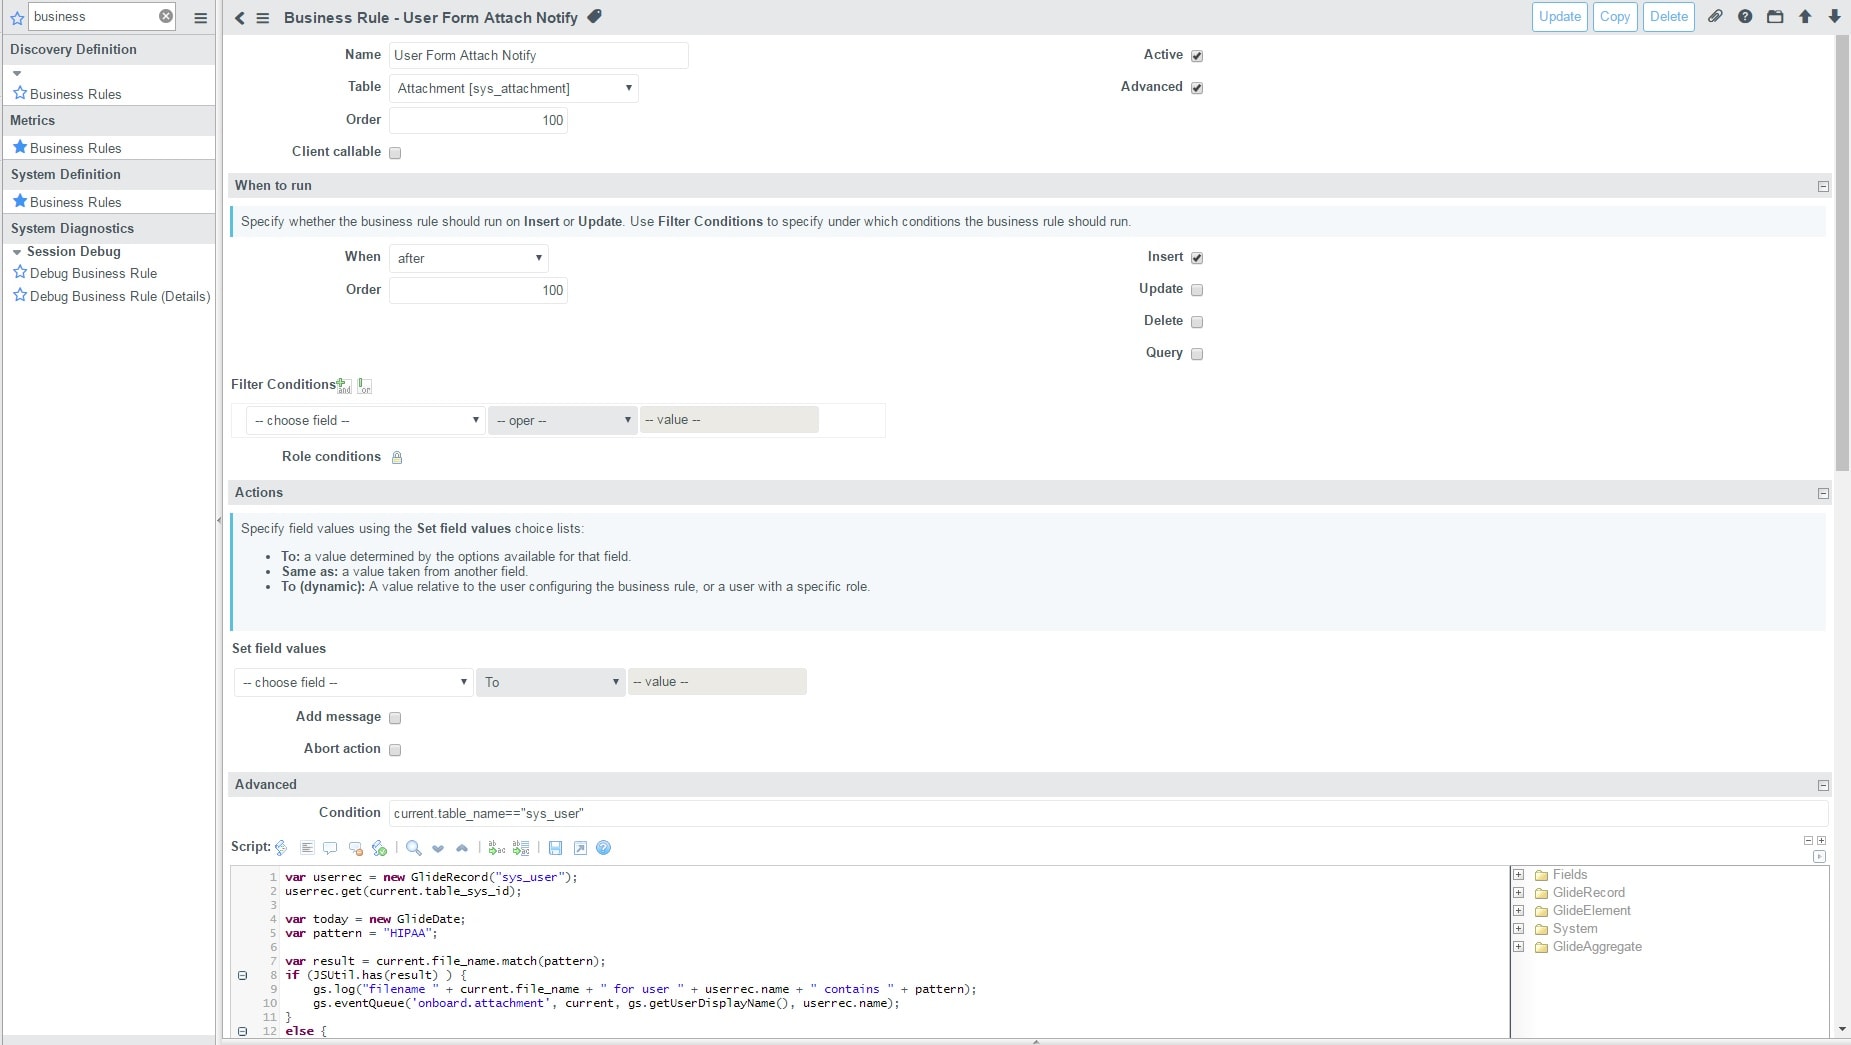Click the paperclip attachments icon in header
This screenshot has width=1851, height=1045.
coord(1715,17)
